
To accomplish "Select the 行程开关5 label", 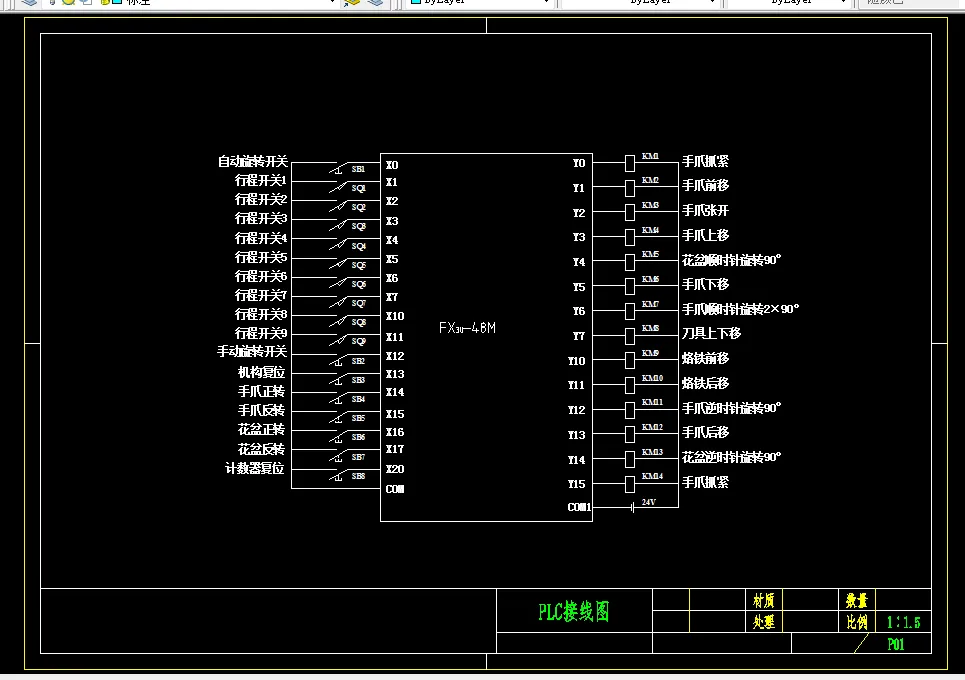I will click(x=261, y=257).
